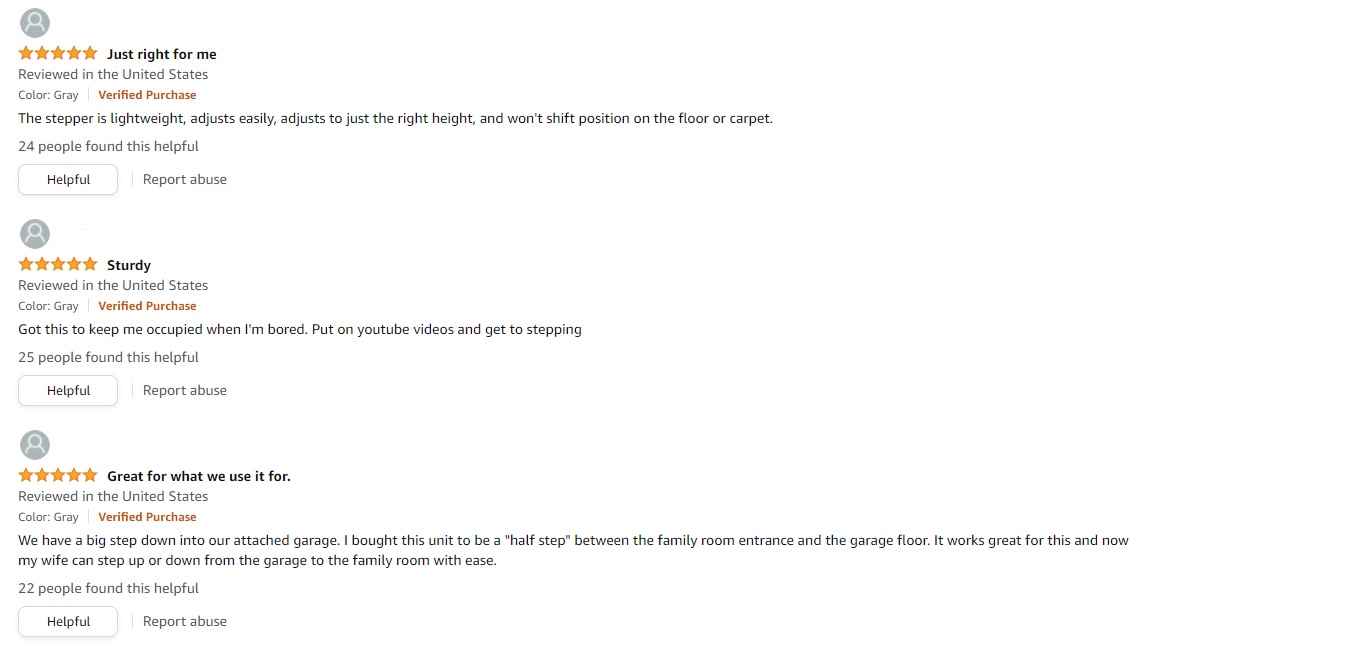Image resolution: width=1356 pixels, height=649 pixels.
Task: Click Verified Purchase on the Sturdy review
Action: pyautogui.click(x=147, y=306)
